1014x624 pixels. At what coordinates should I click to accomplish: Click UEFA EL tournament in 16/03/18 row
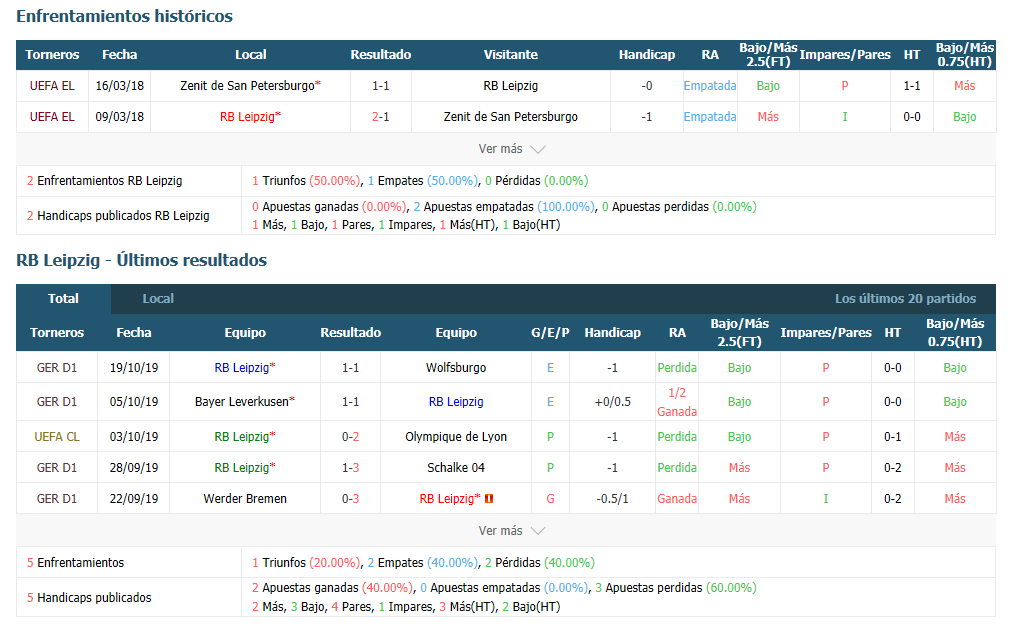tap(52, 85)
